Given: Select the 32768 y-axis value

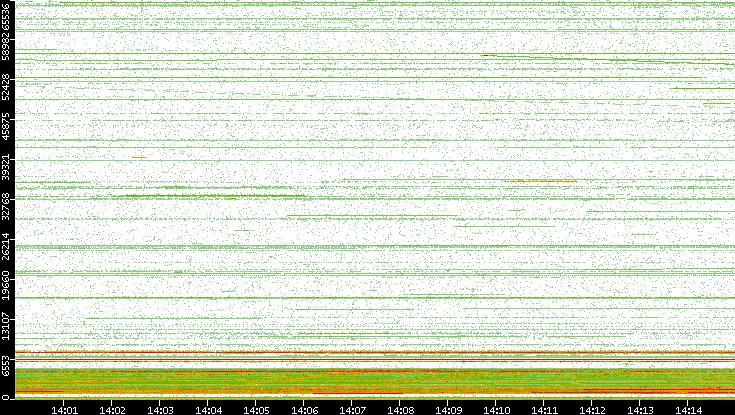Looking at the screenshot, I should pyautogui.click(x=7, y=206).
